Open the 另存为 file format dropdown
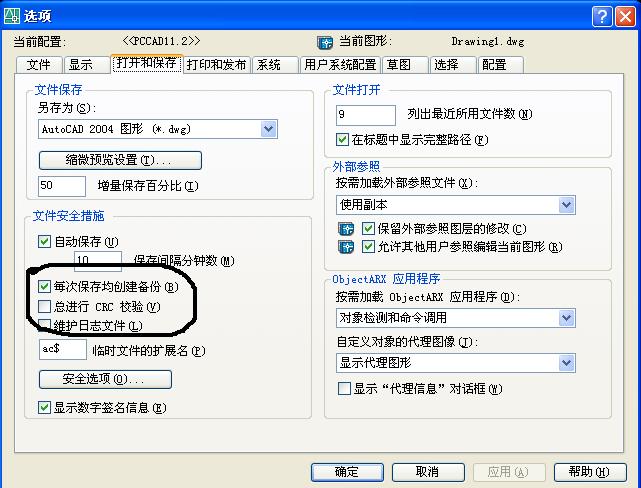Image resolution: width=641 pixels, height=488 pixels. click(x=158, y=129)
